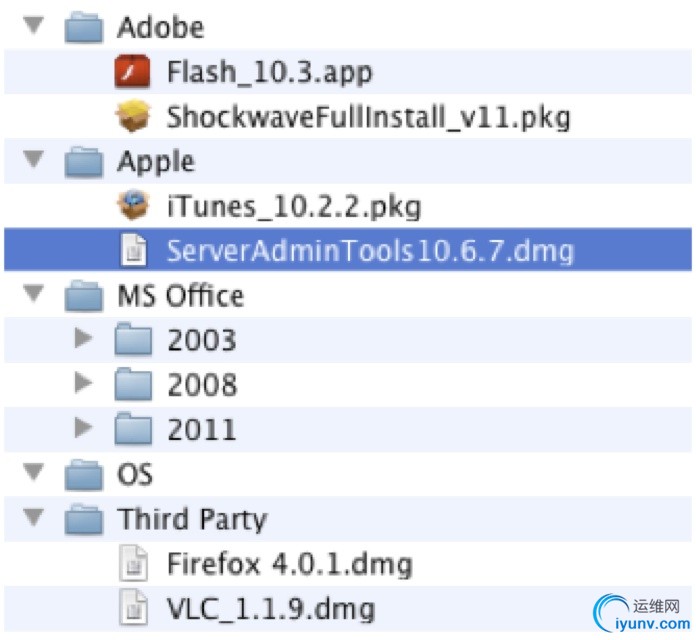
Task: Click the Adobe folder icon
Action: (x=84, y=28)
